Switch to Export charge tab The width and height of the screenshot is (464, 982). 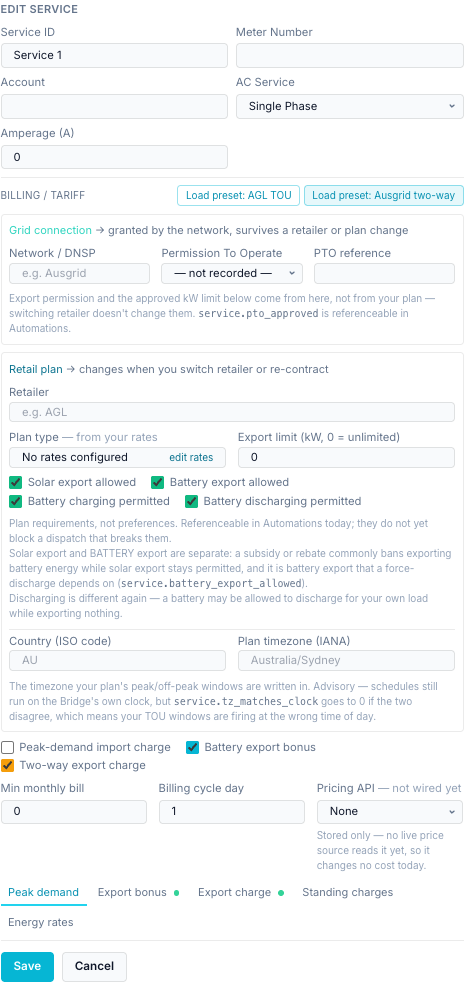240,892
